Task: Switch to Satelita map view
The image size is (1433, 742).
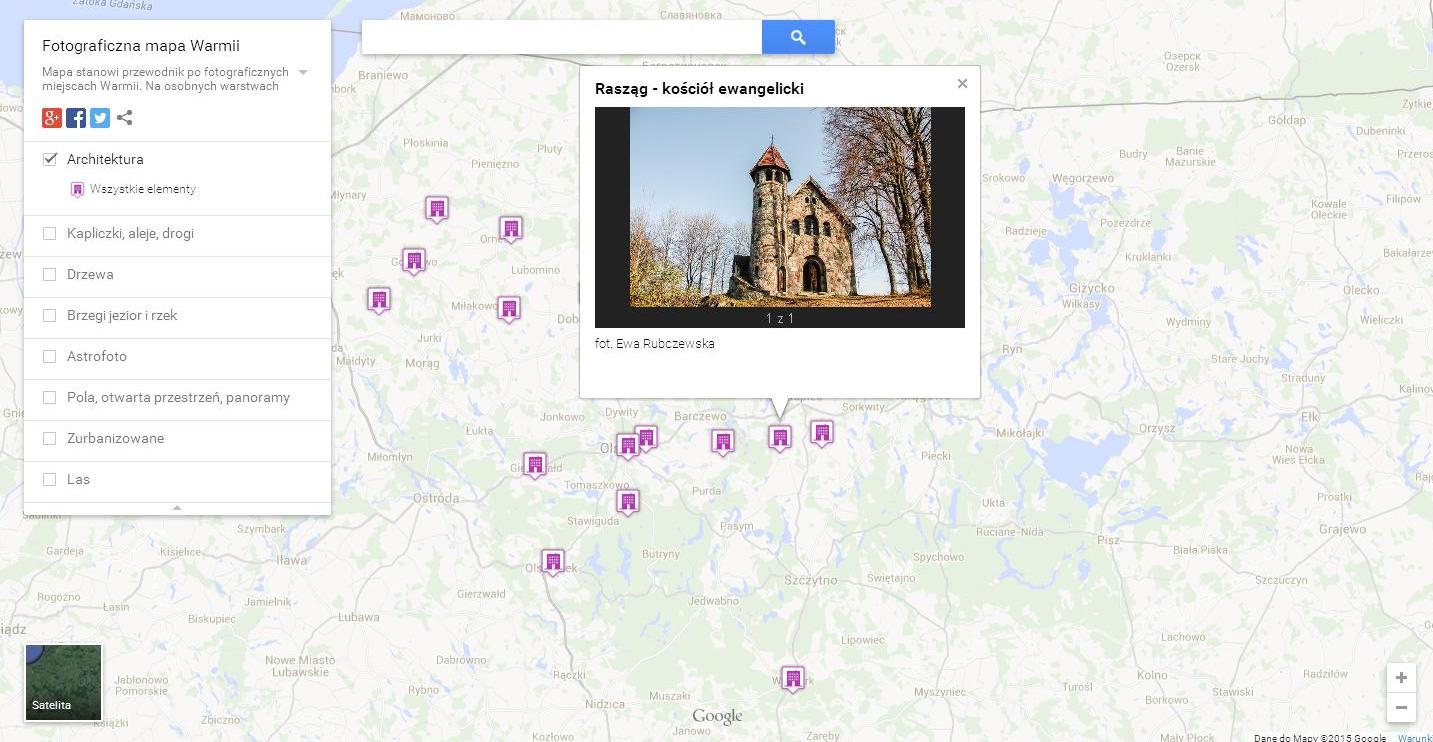Action: 63,682
